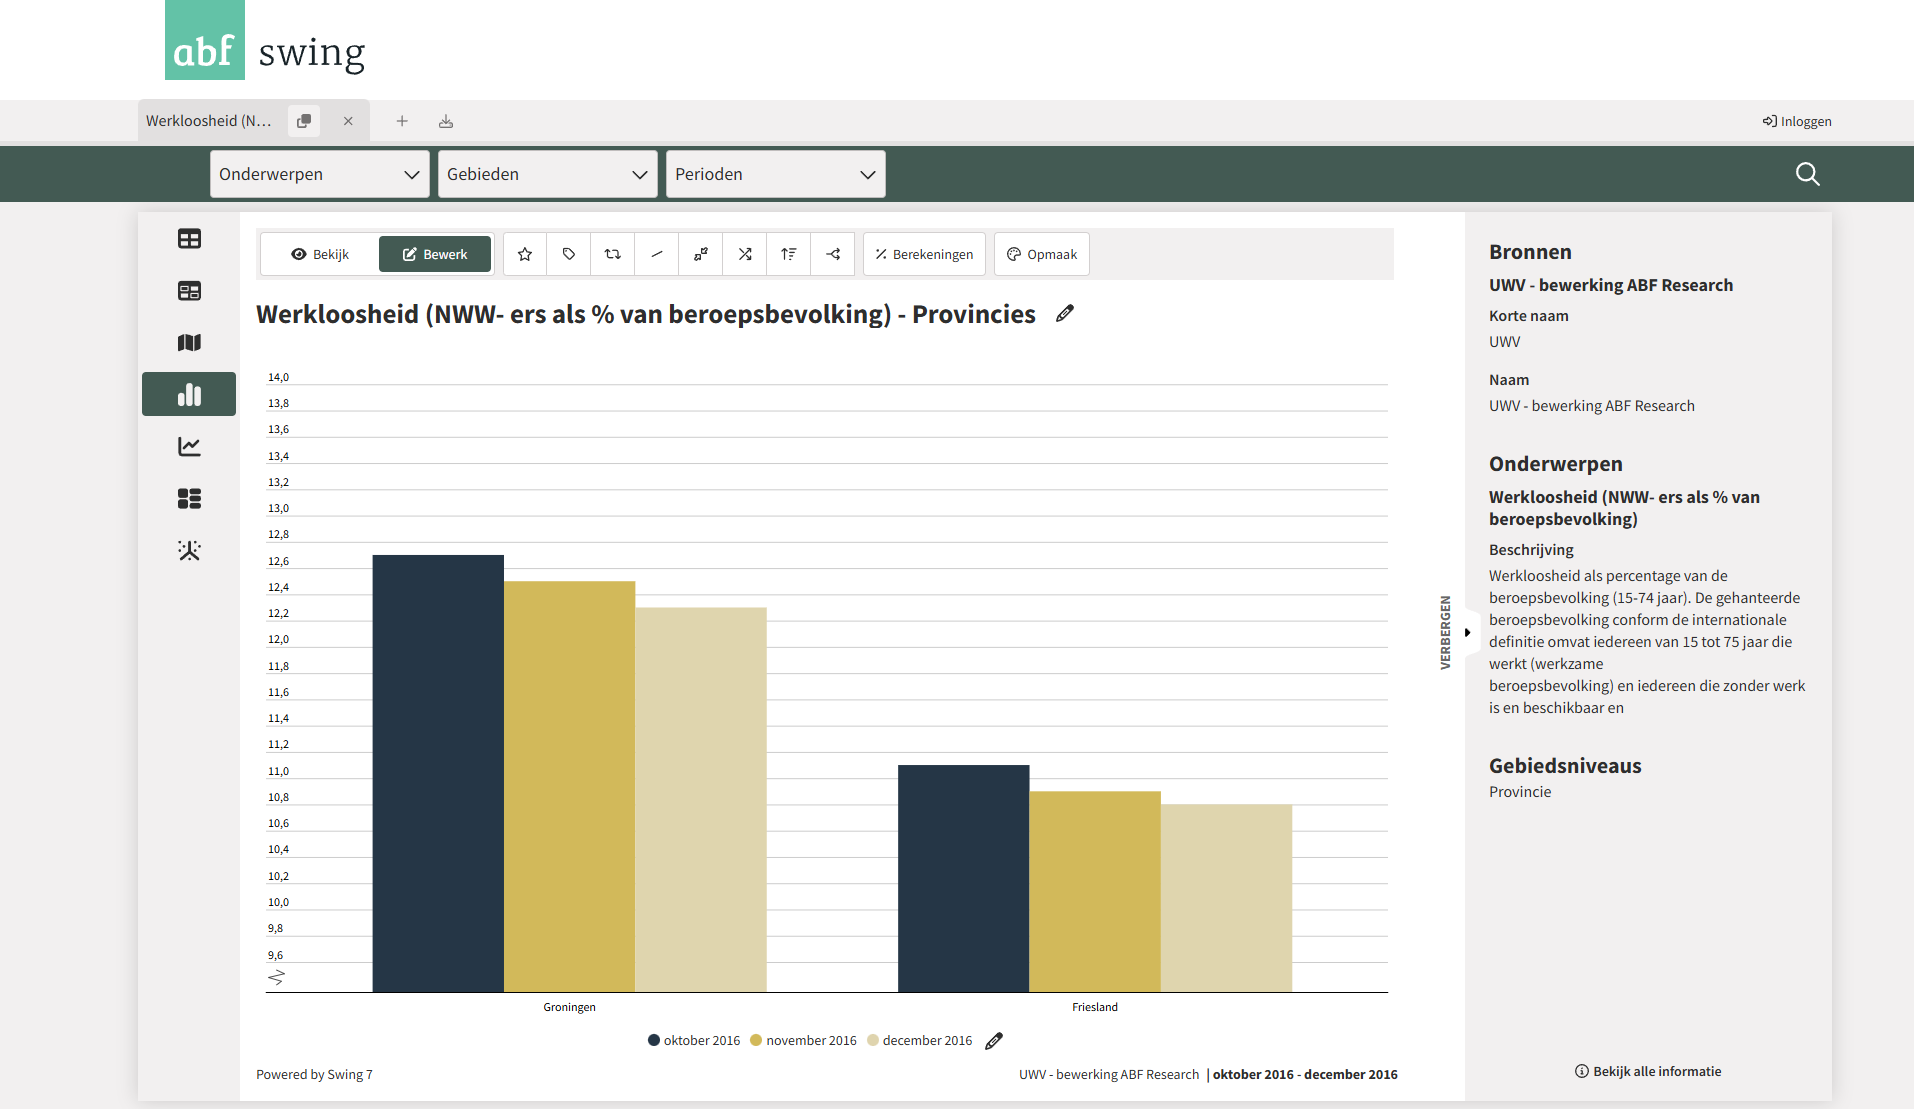
Task: Click Bekijk alle informatie link
Action: tap(1648, 1071)
